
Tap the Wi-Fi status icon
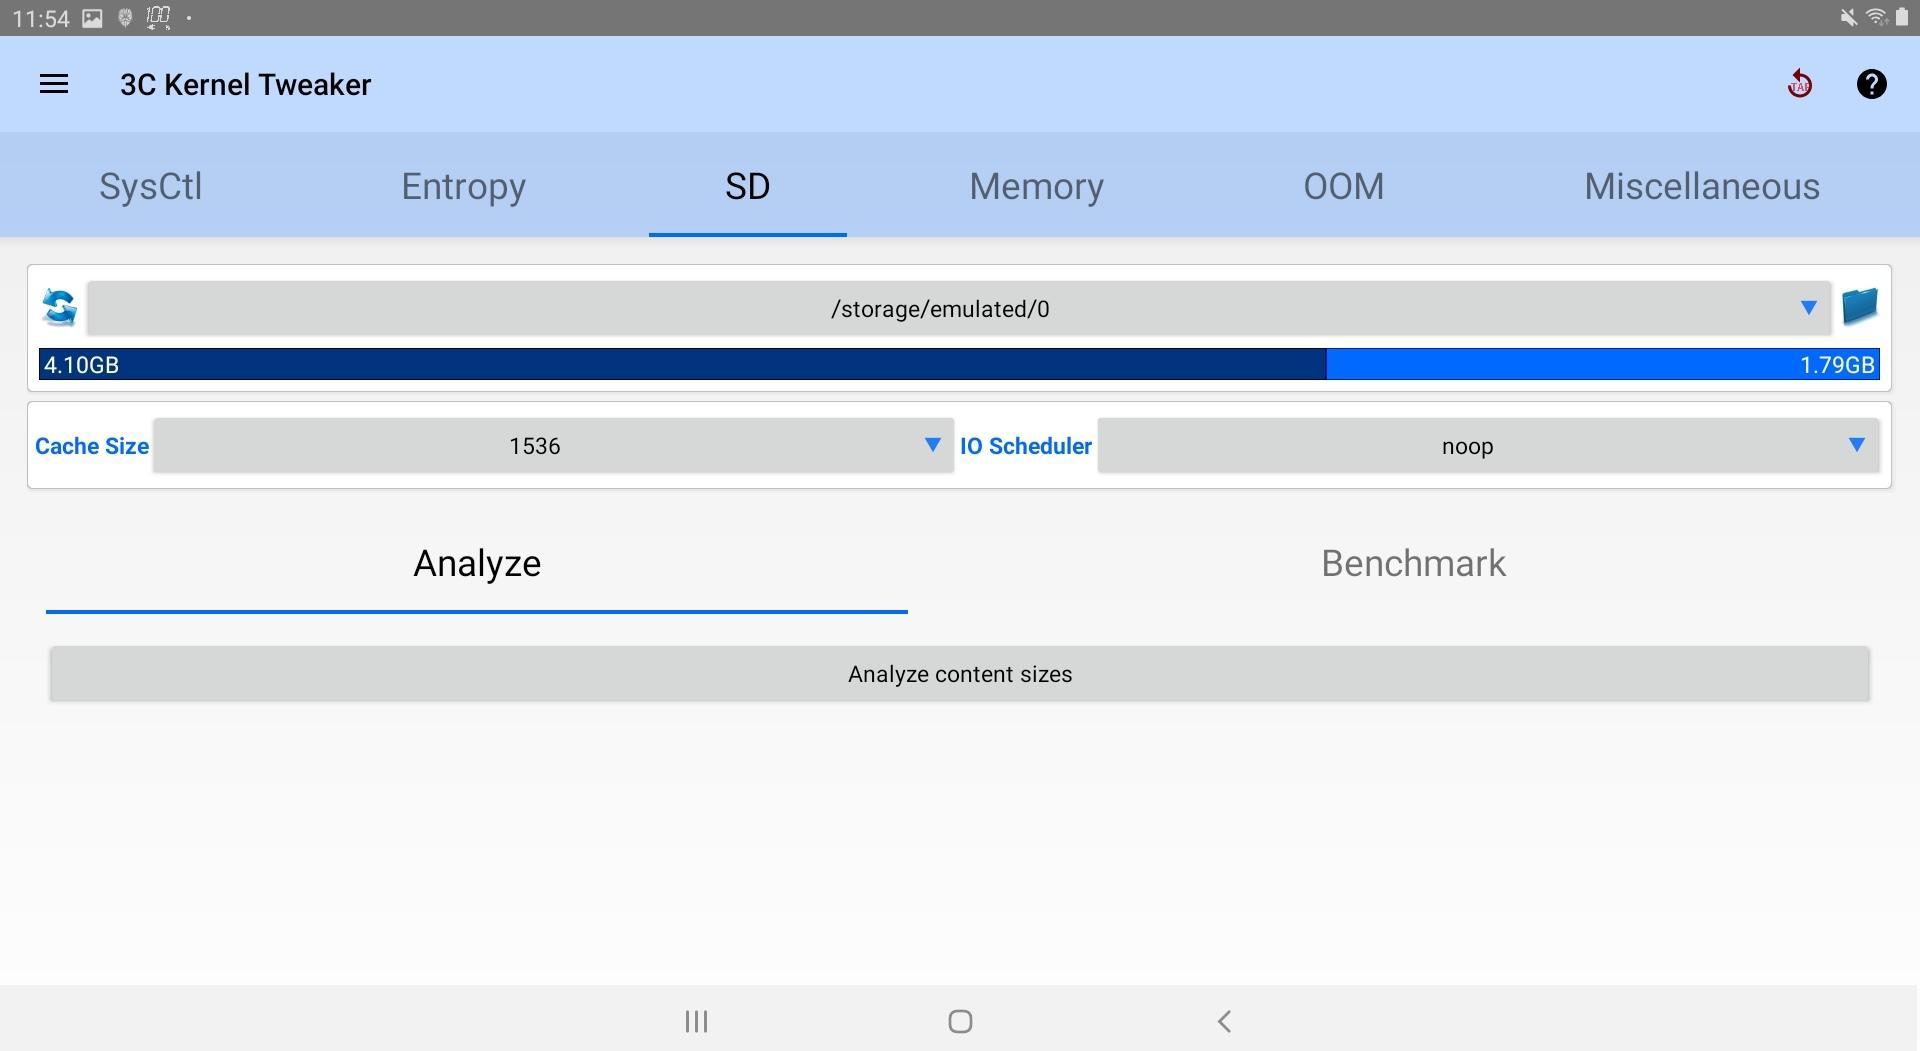click(x=1876, y=18)
